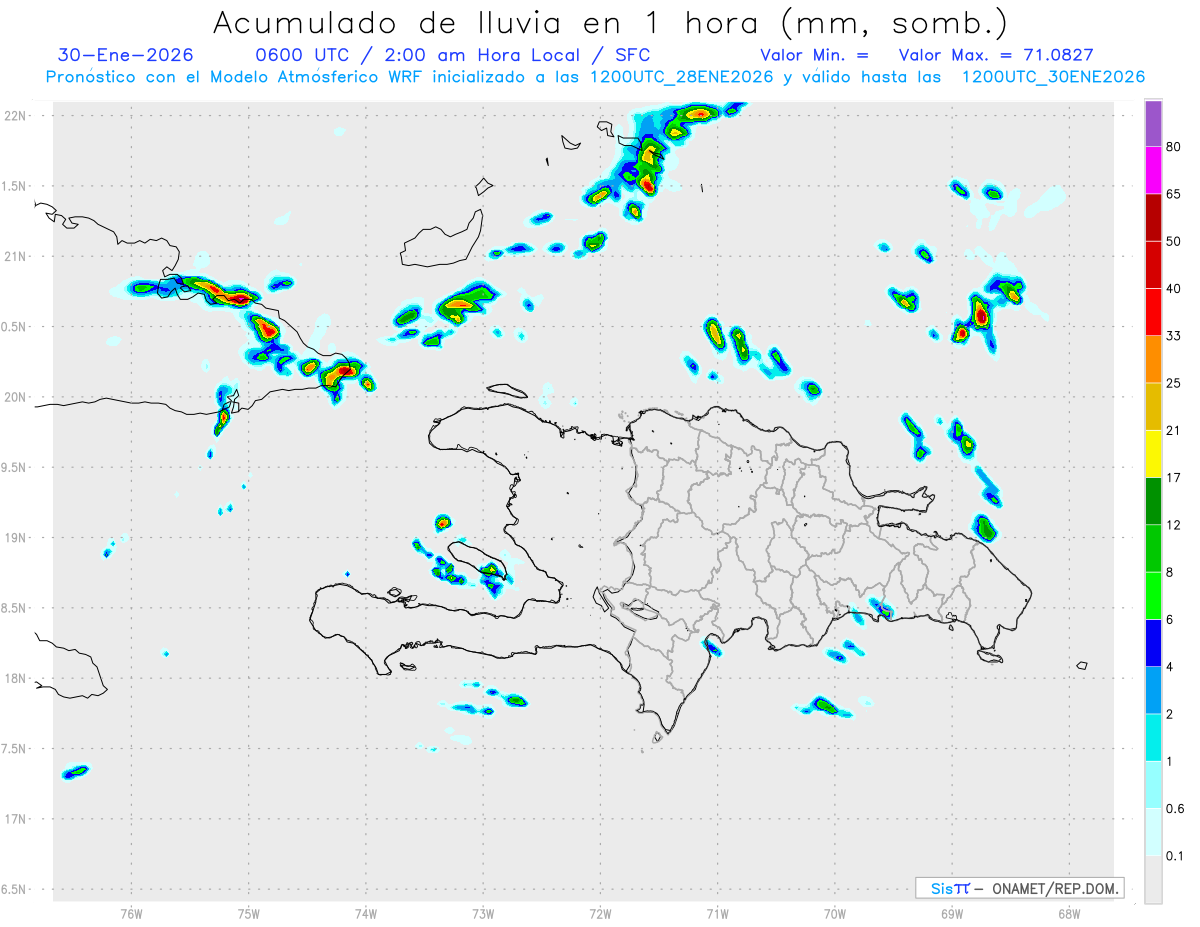Click the "21N" latitude label

click(x=16, y=256)
